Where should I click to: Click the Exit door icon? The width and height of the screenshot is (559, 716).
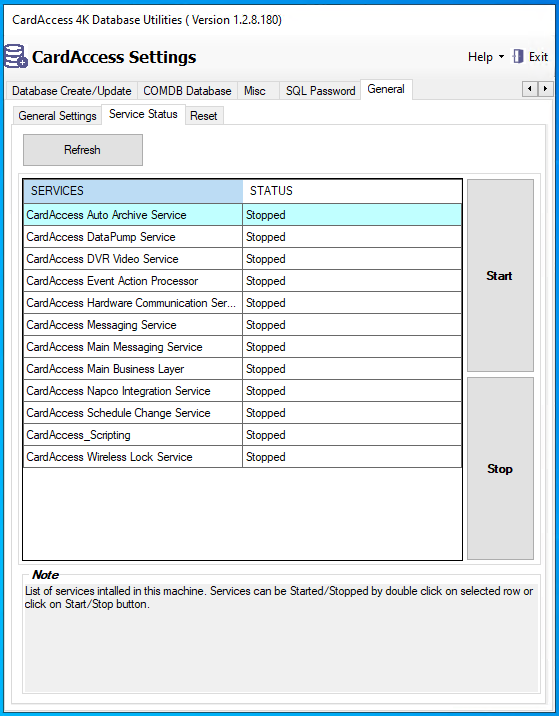(518, 56)
